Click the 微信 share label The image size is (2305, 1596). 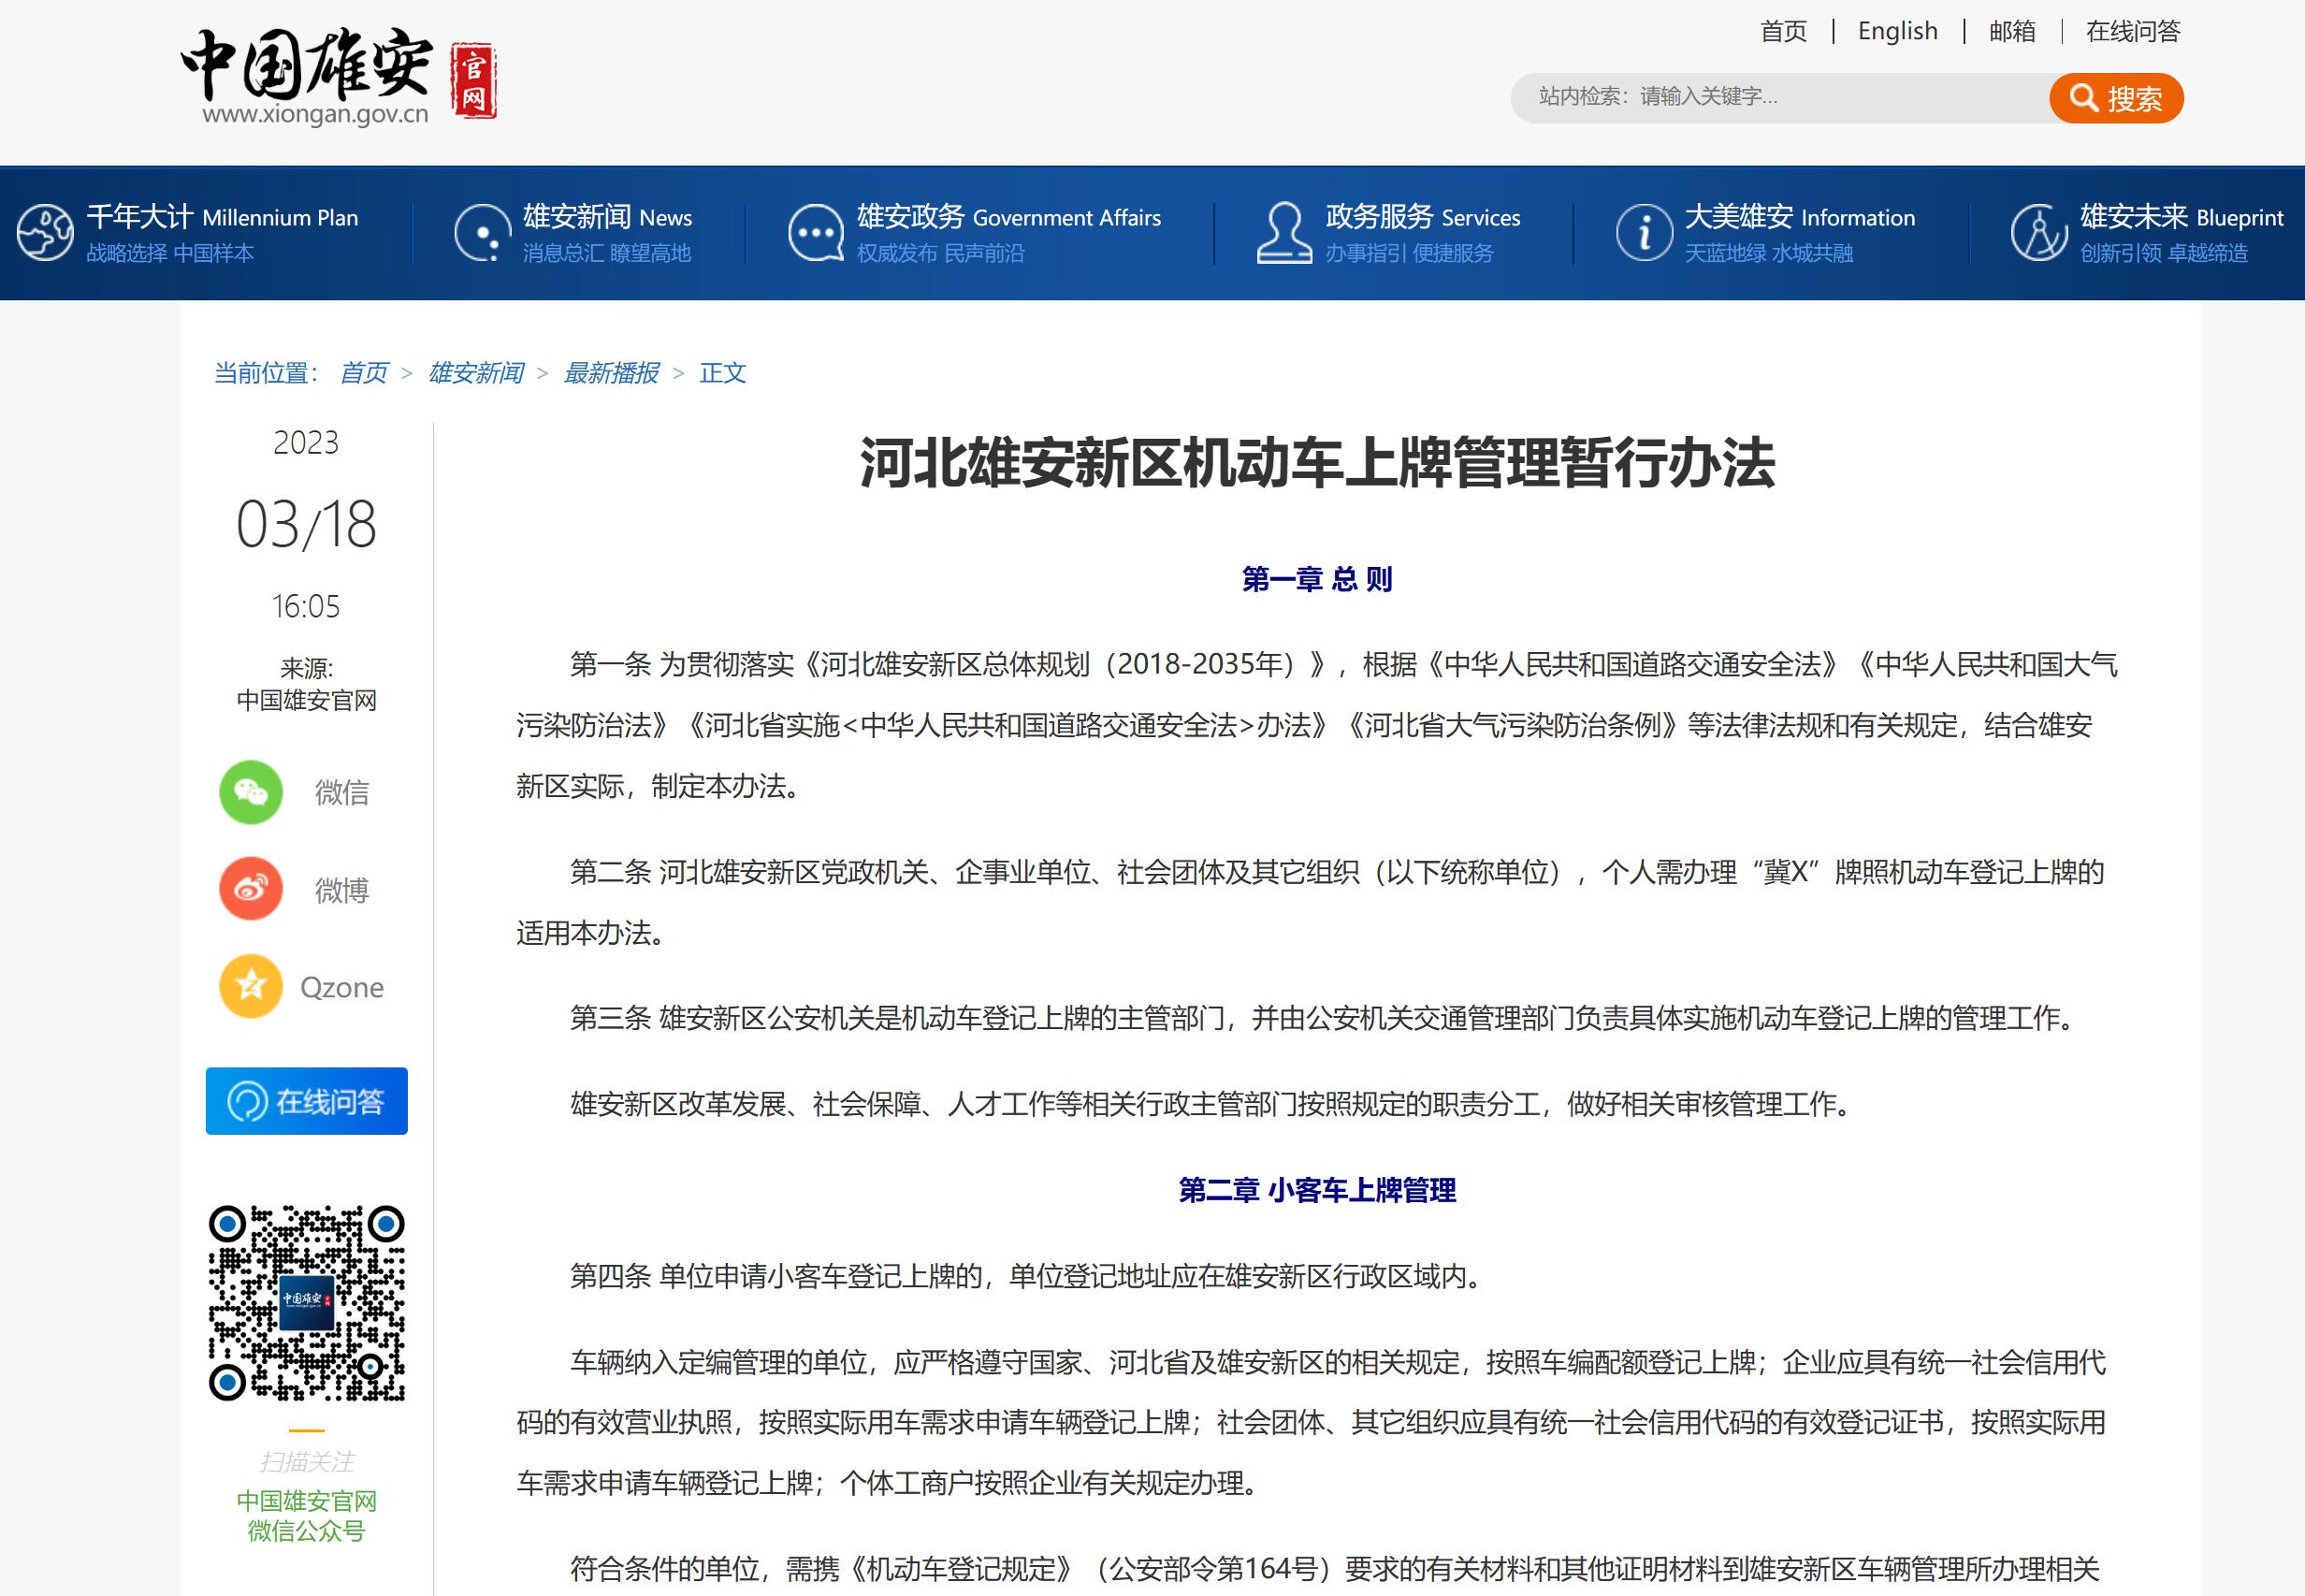342,793
